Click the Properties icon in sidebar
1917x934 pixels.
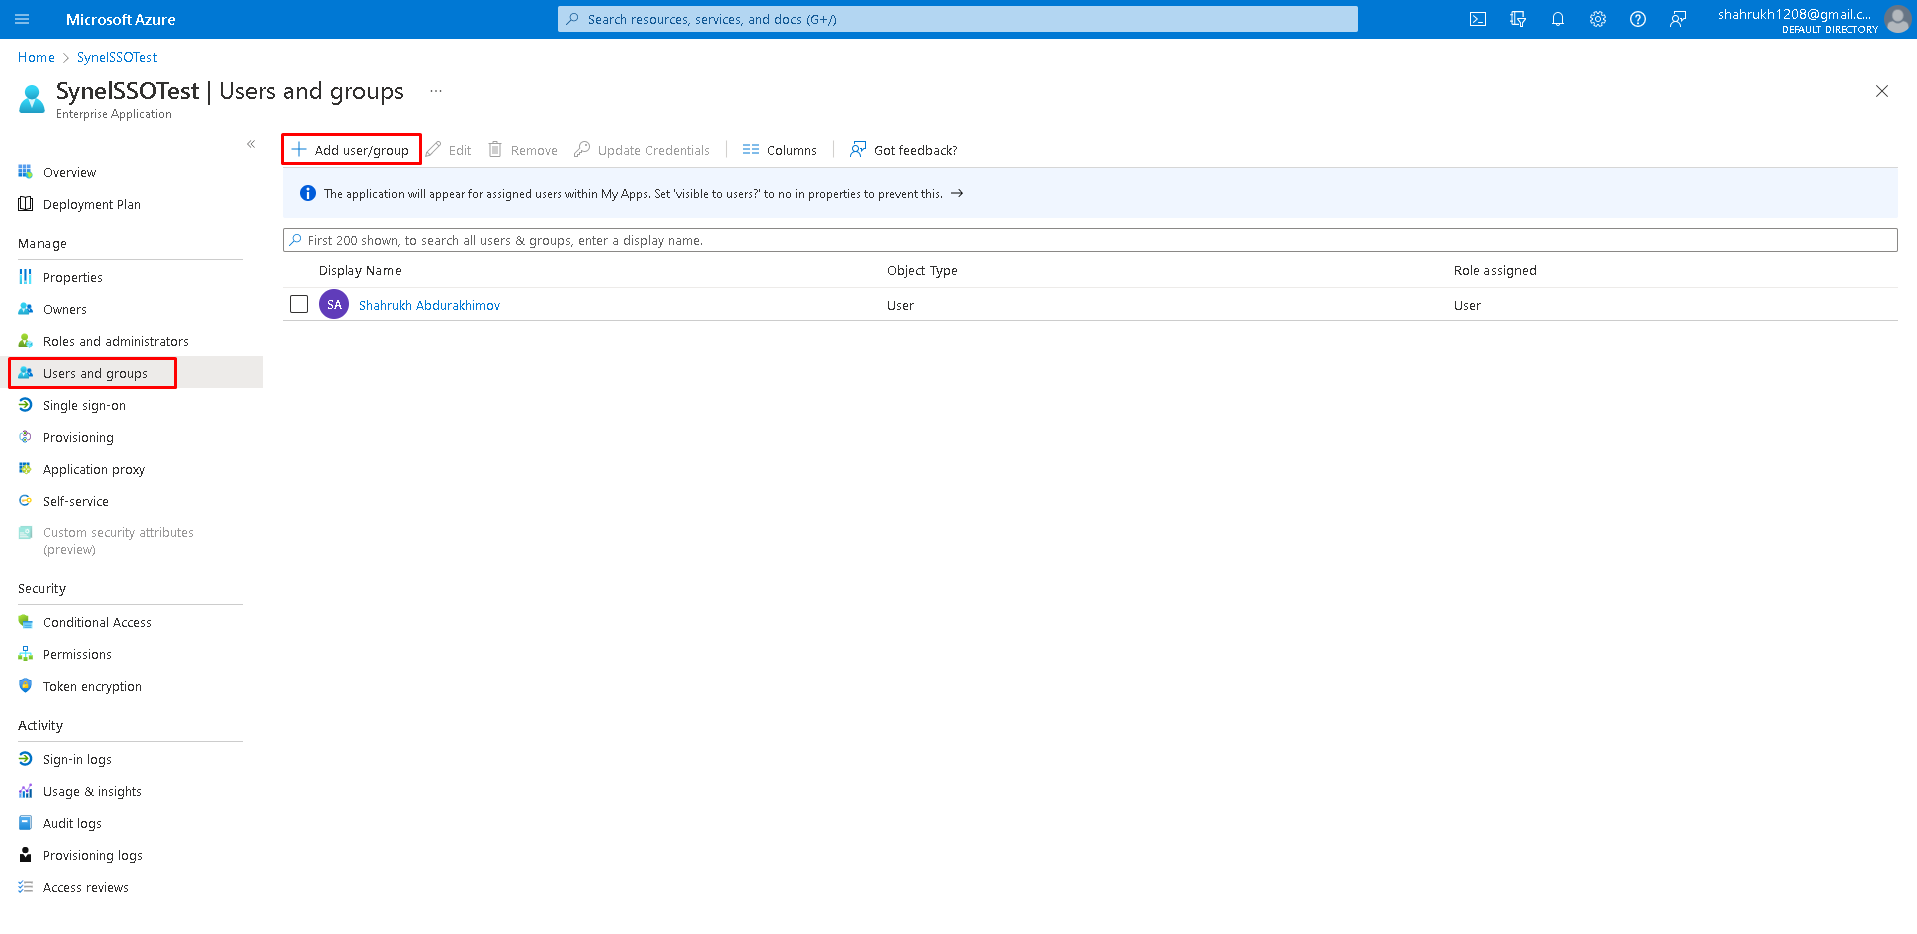(x=26, y=277)
